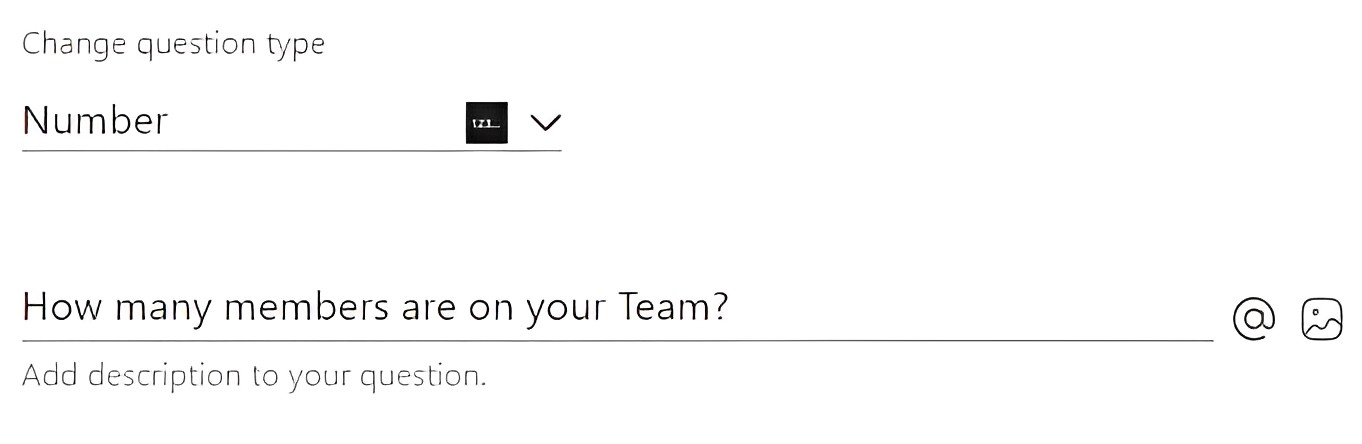
Task: Click the 'Add description to your question' field
Action: coord(254,377)
